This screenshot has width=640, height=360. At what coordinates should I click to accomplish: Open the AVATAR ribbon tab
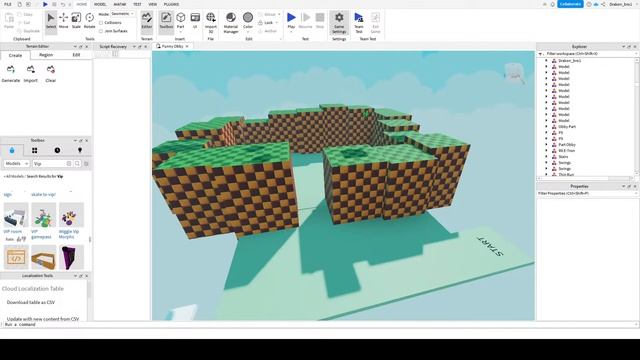coord(120,4)
